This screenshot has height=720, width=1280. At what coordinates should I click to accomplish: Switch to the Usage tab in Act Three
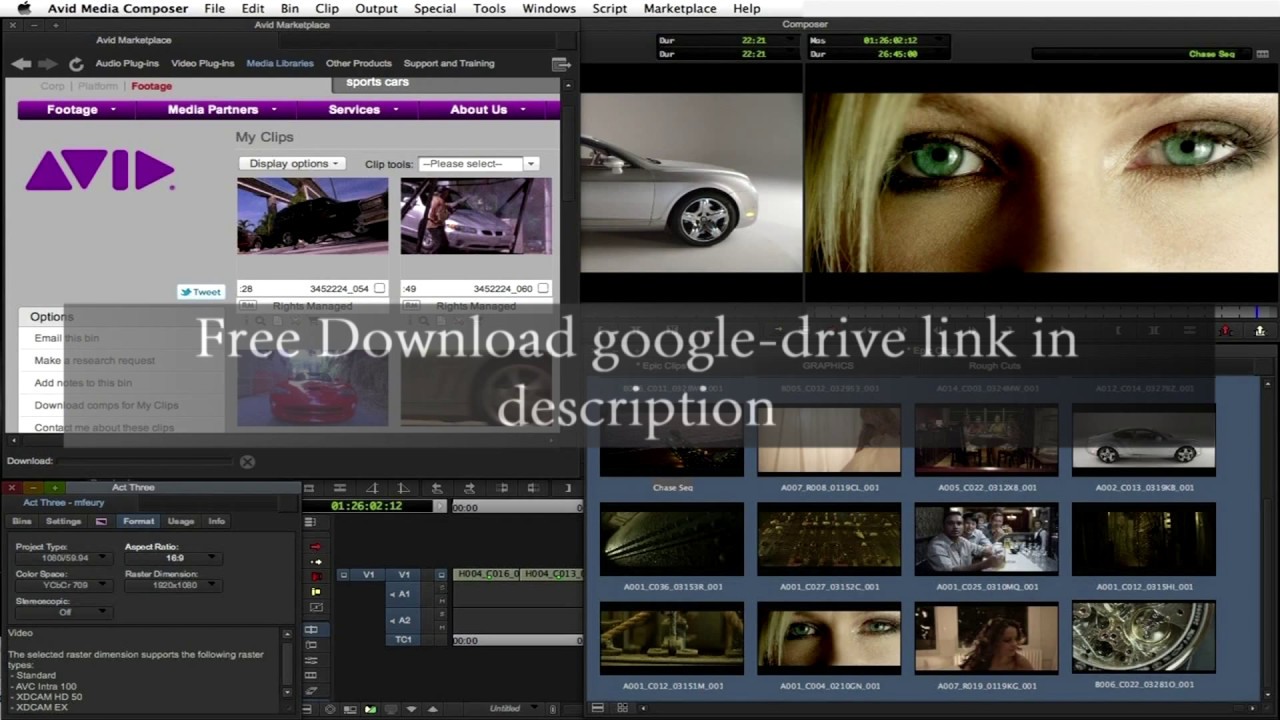[x=181, y=521]
